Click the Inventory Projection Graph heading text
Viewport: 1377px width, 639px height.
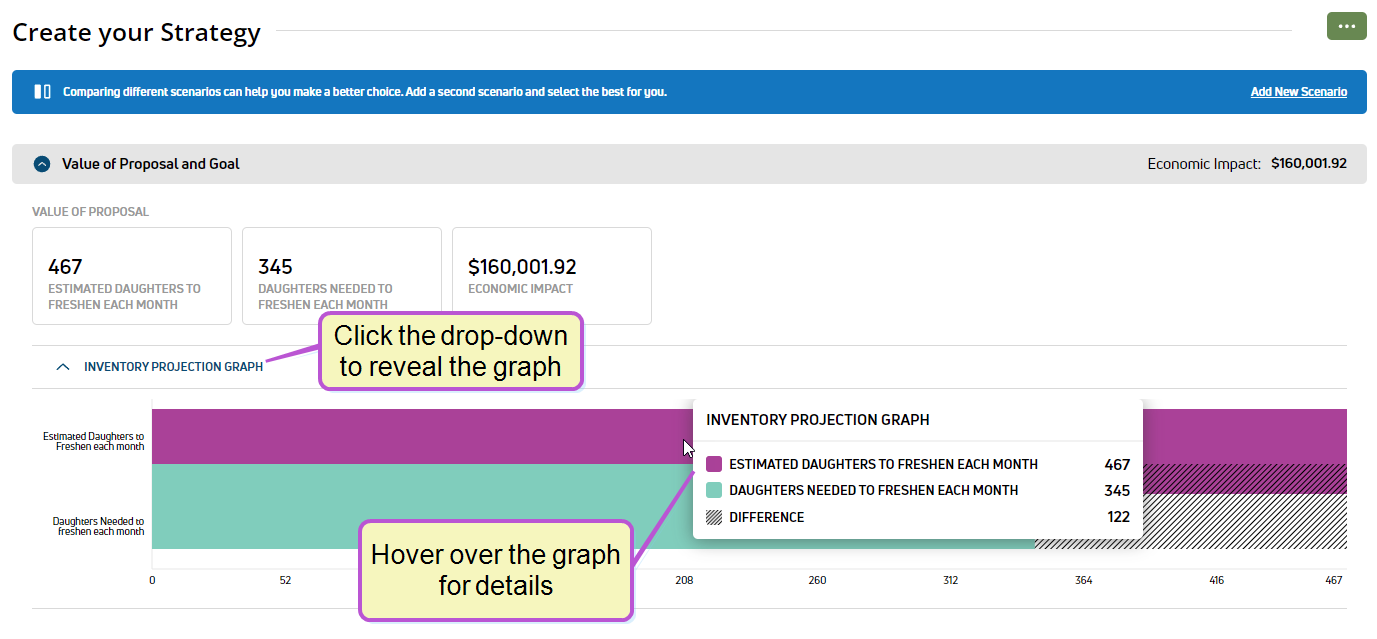[x=173, y=367]
